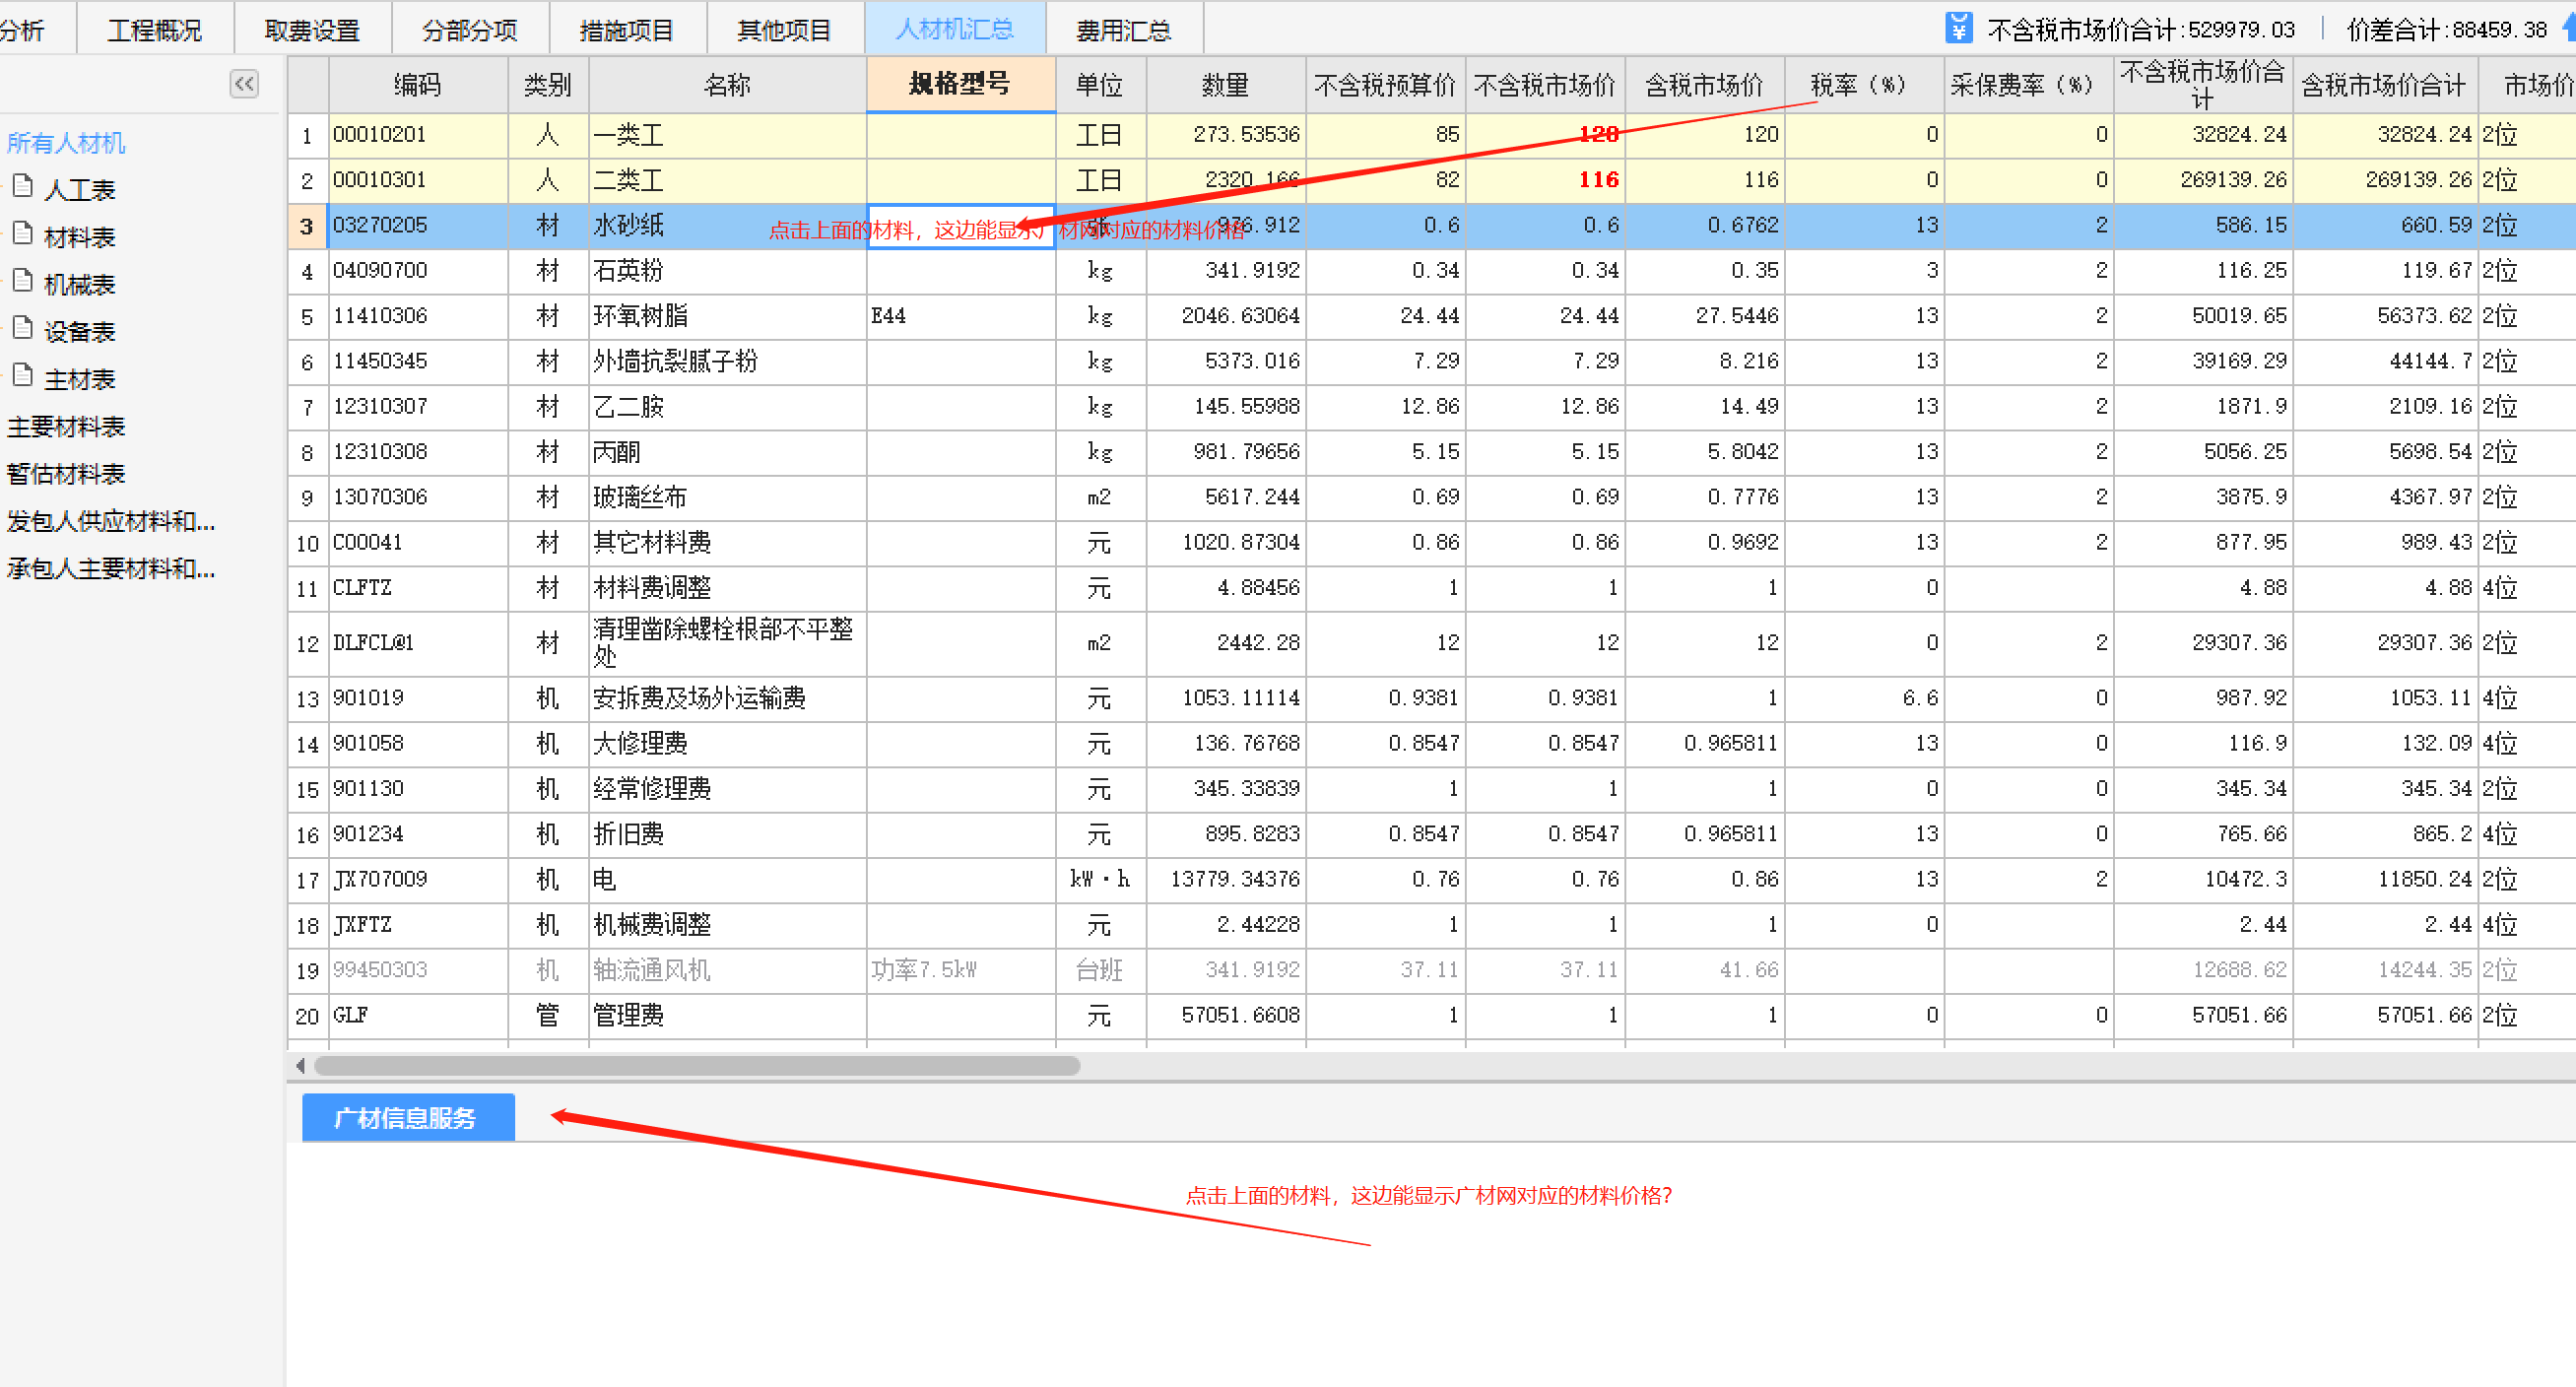Viewport: 2576px width, 1387px height.
Task: Click the name cell 外墙抗裂腻子粉
Action: tap(727, 361)
